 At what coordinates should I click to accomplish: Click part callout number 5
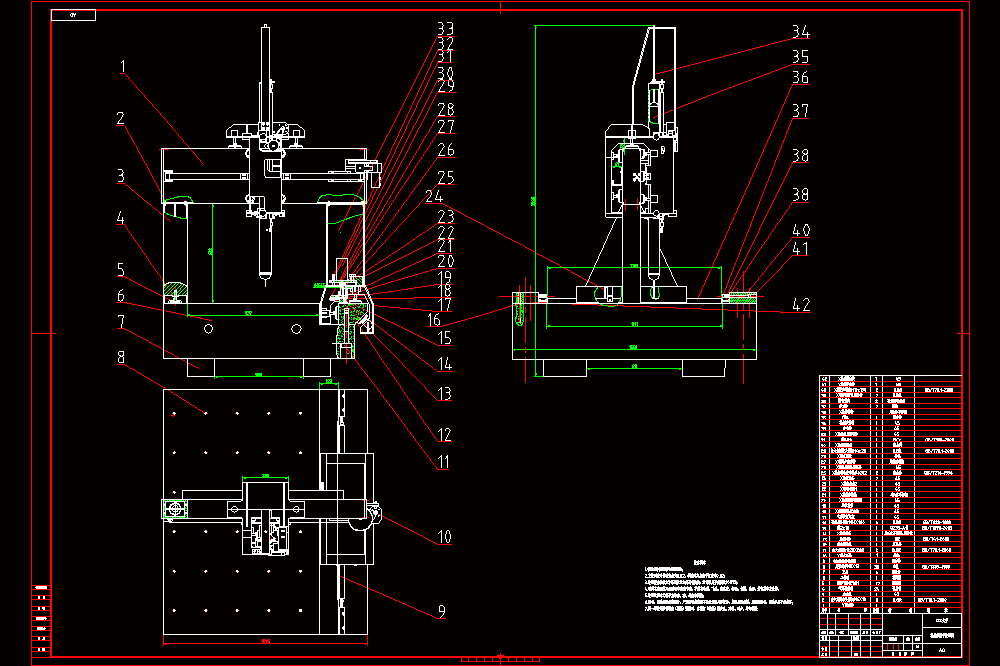click(121, 269)
